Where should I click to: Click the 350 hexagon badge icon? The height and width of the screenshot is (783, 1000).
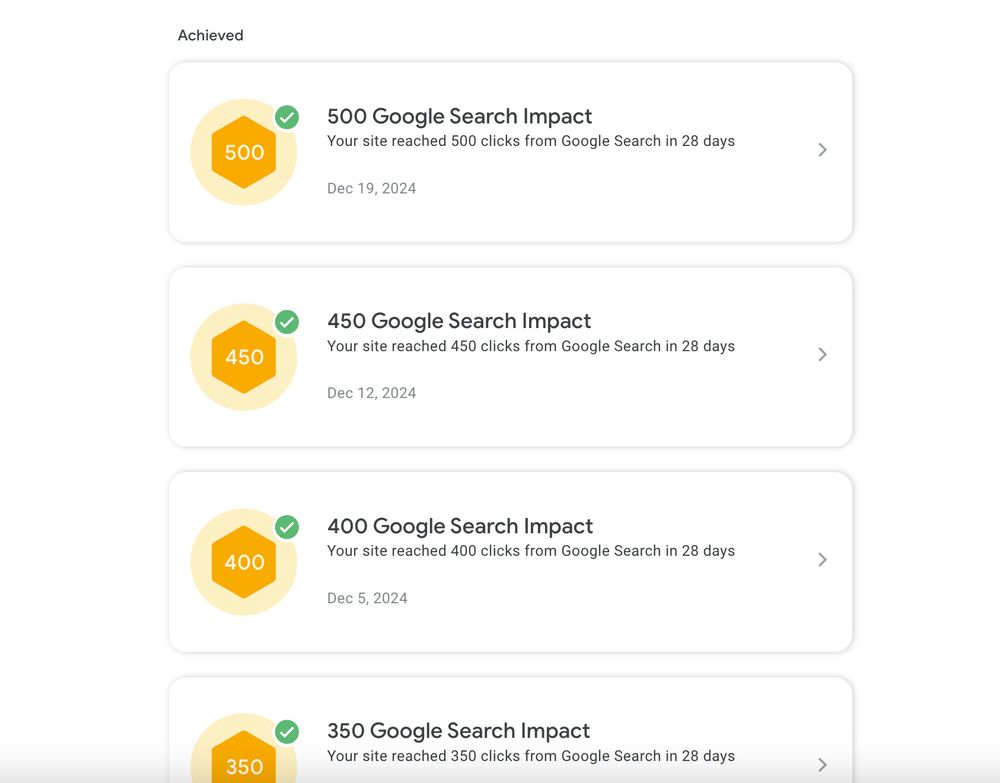(244, 757)
